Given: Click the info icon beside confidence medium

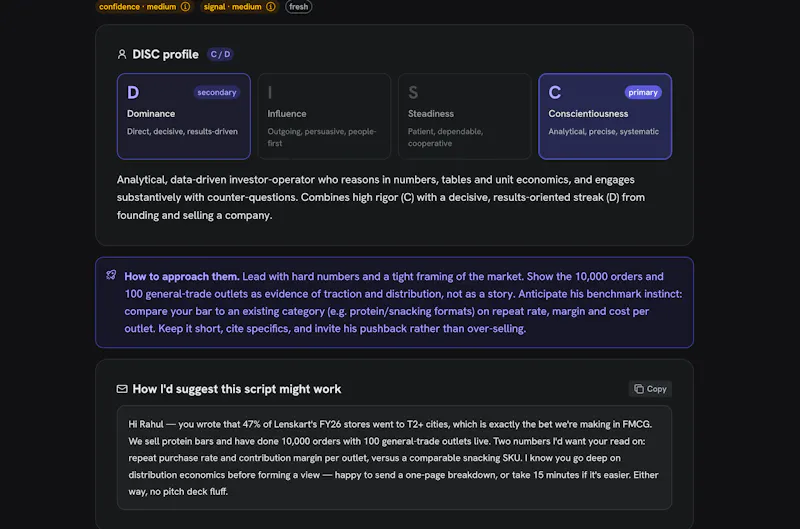Looking at the screenshot, I should [186, 7].
